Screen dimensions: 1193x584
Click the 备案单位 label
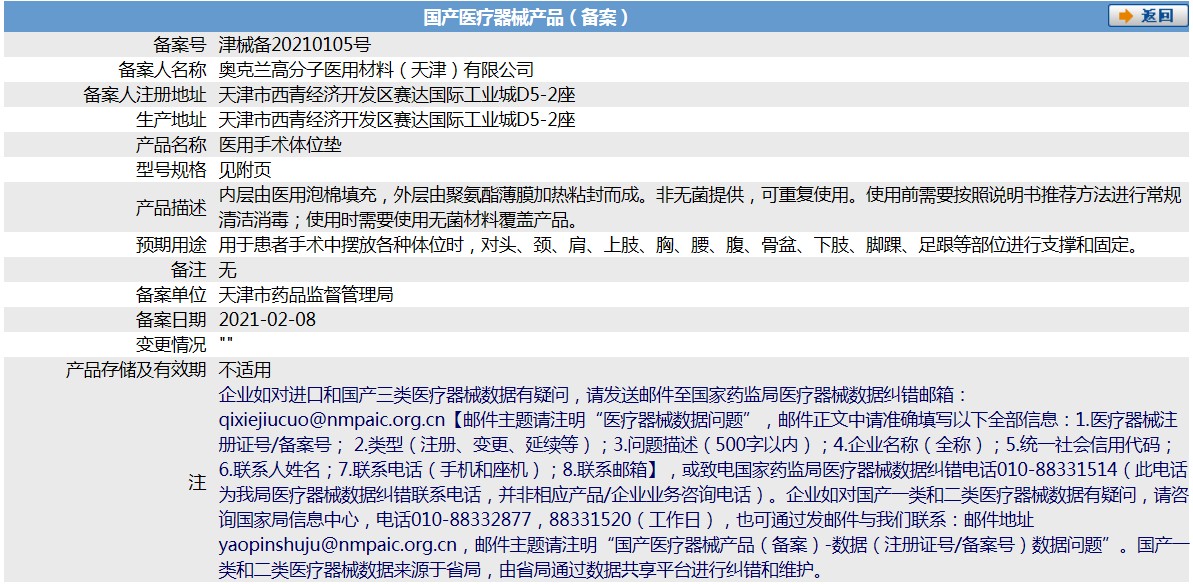pos(171,294)
